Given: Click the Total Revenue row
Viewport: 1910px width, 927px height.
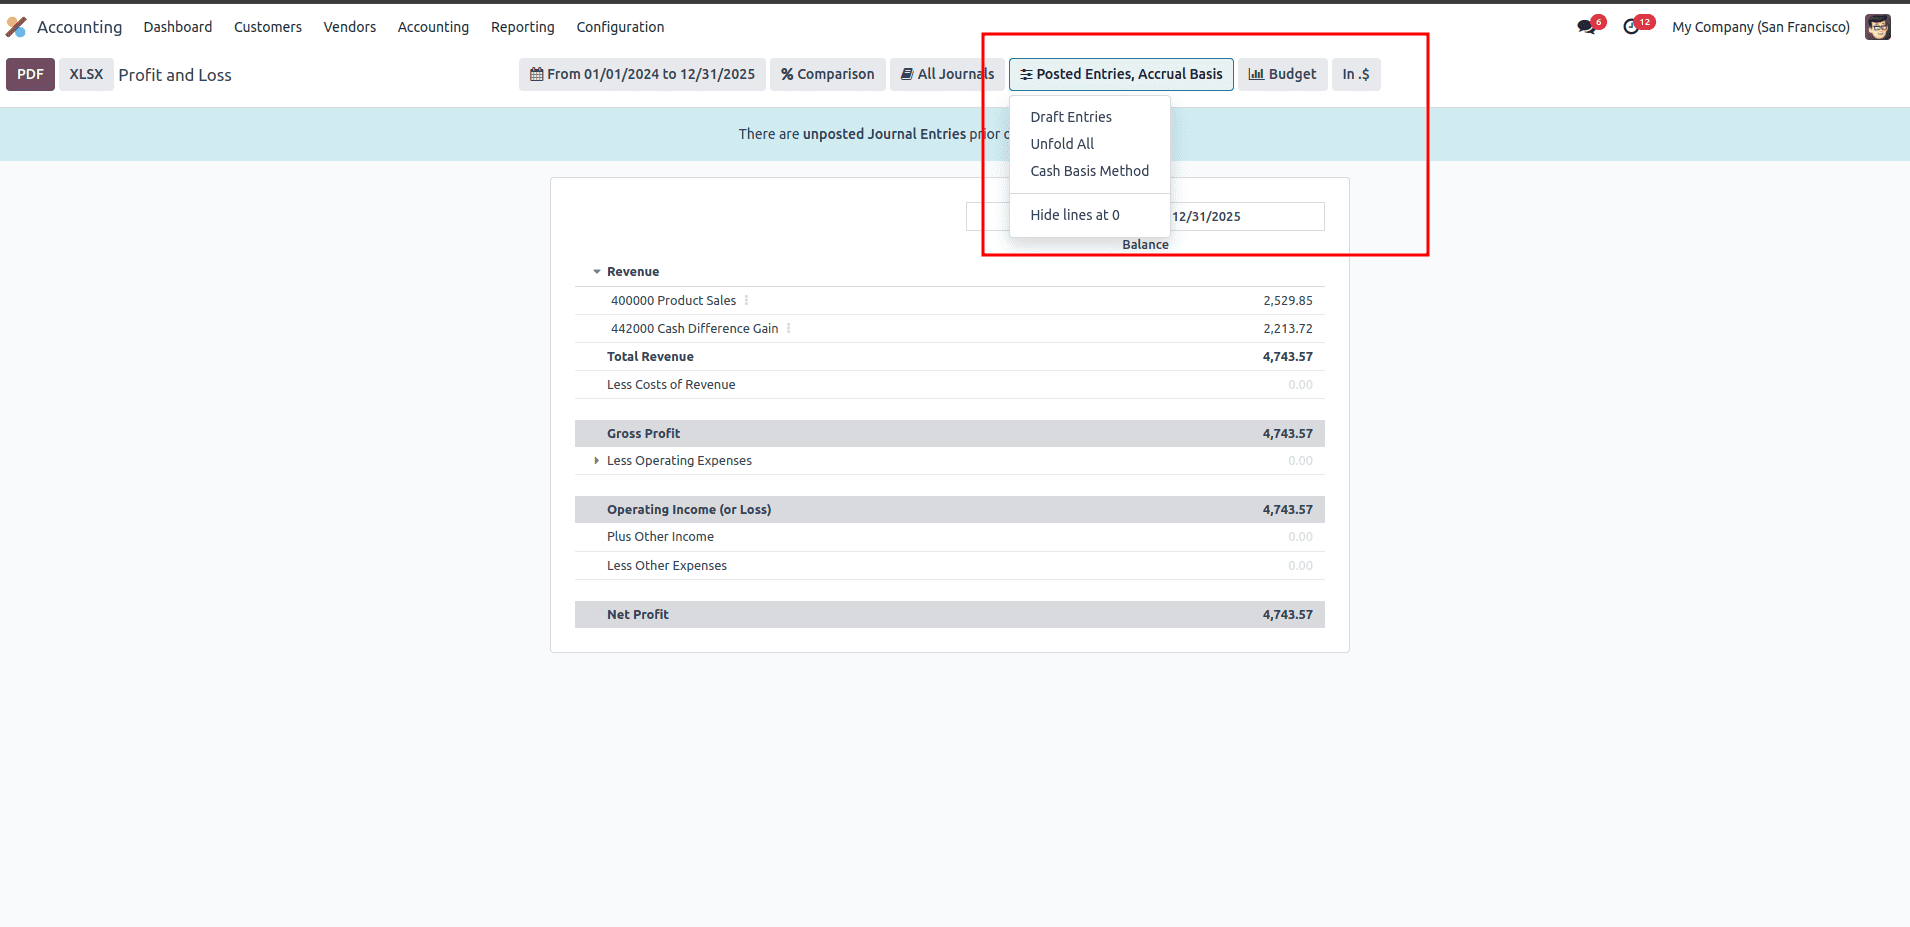Looking at the screenshot, I should [x=950, y=357].
